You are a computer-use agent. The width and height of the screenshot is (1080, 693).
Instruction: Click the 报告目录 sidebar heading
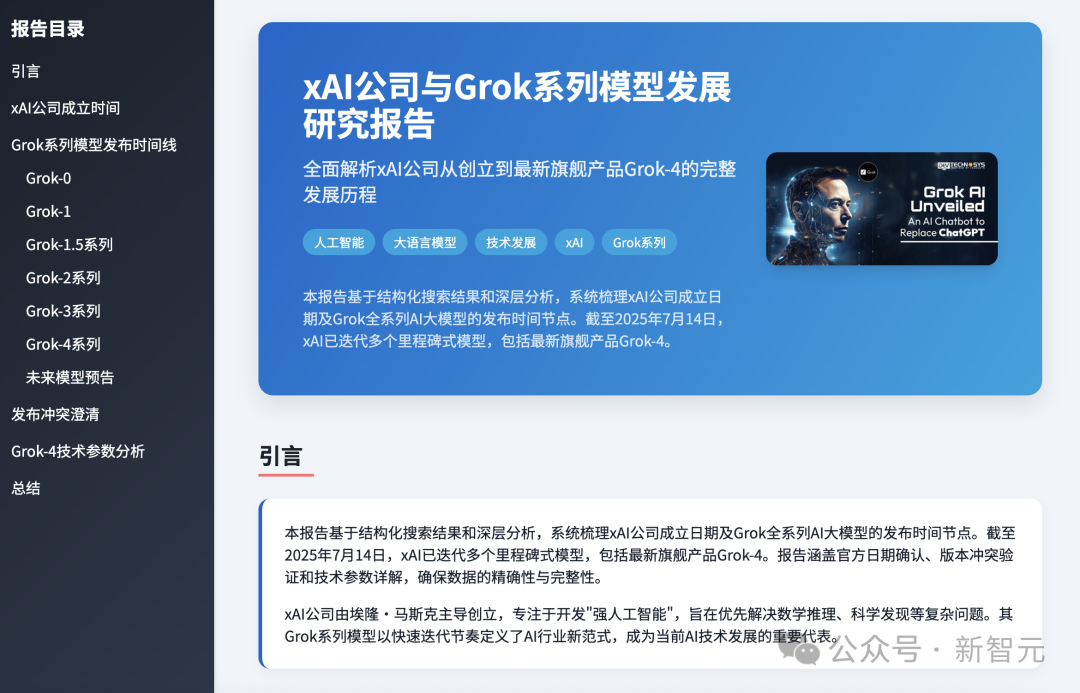click(x=48, y=29)
